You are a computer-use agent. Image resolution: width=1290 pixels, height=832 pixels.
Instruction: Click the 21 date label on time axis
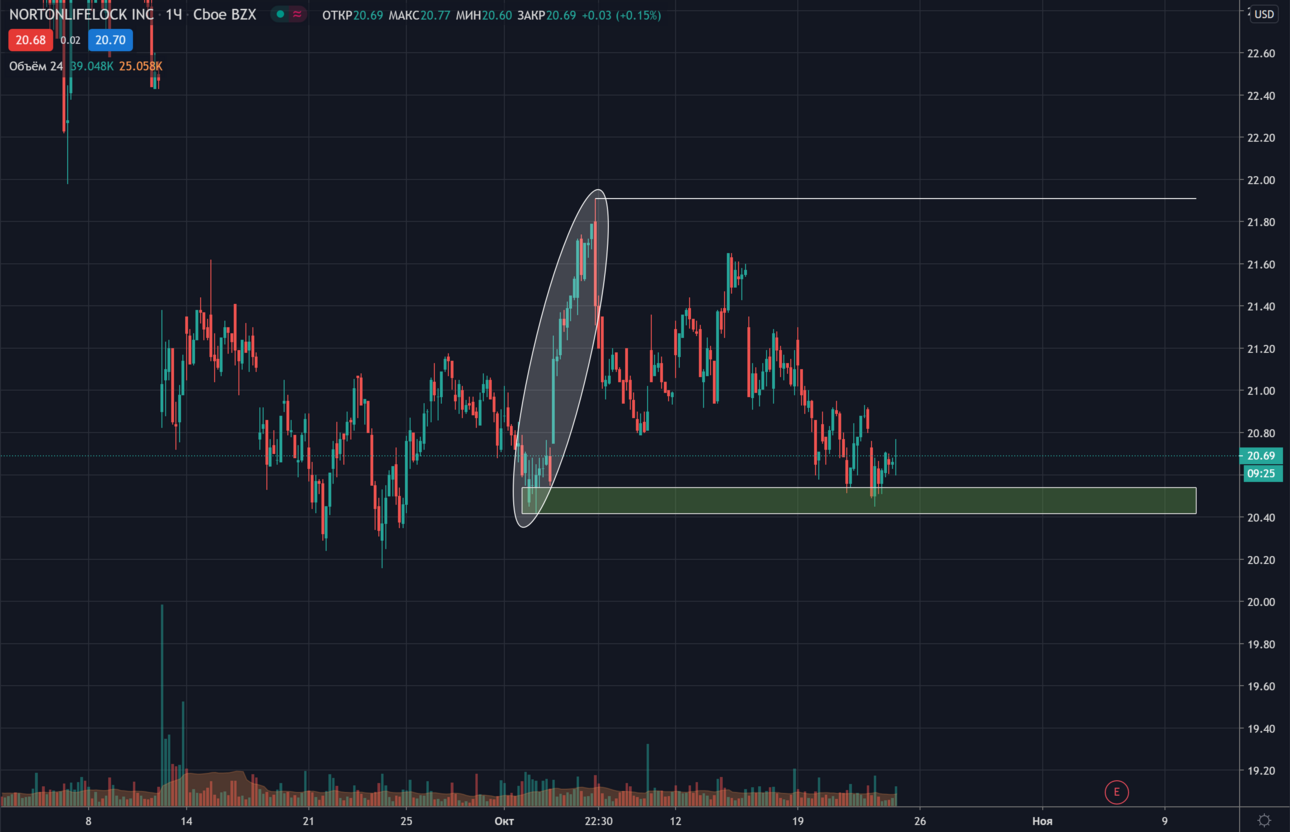click(308, 821)
